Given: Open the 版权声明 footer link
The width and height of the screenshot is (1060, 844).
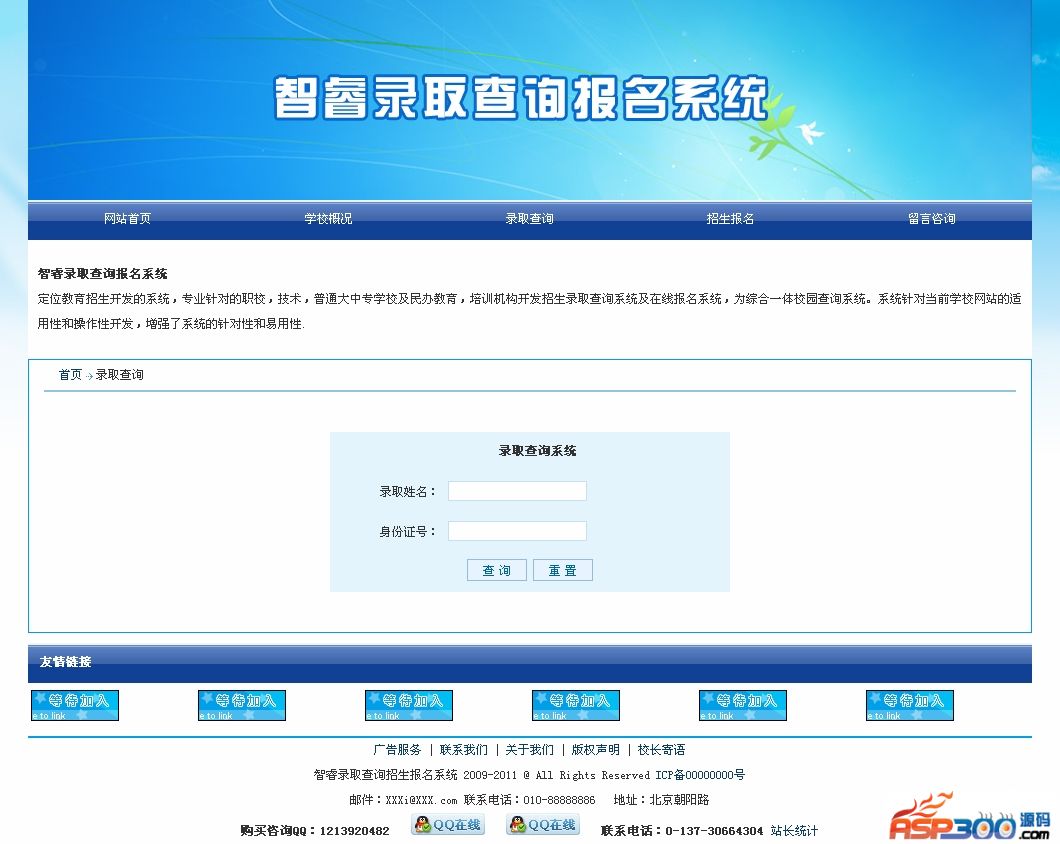Looking at the screenshot, I should point(596,749).
